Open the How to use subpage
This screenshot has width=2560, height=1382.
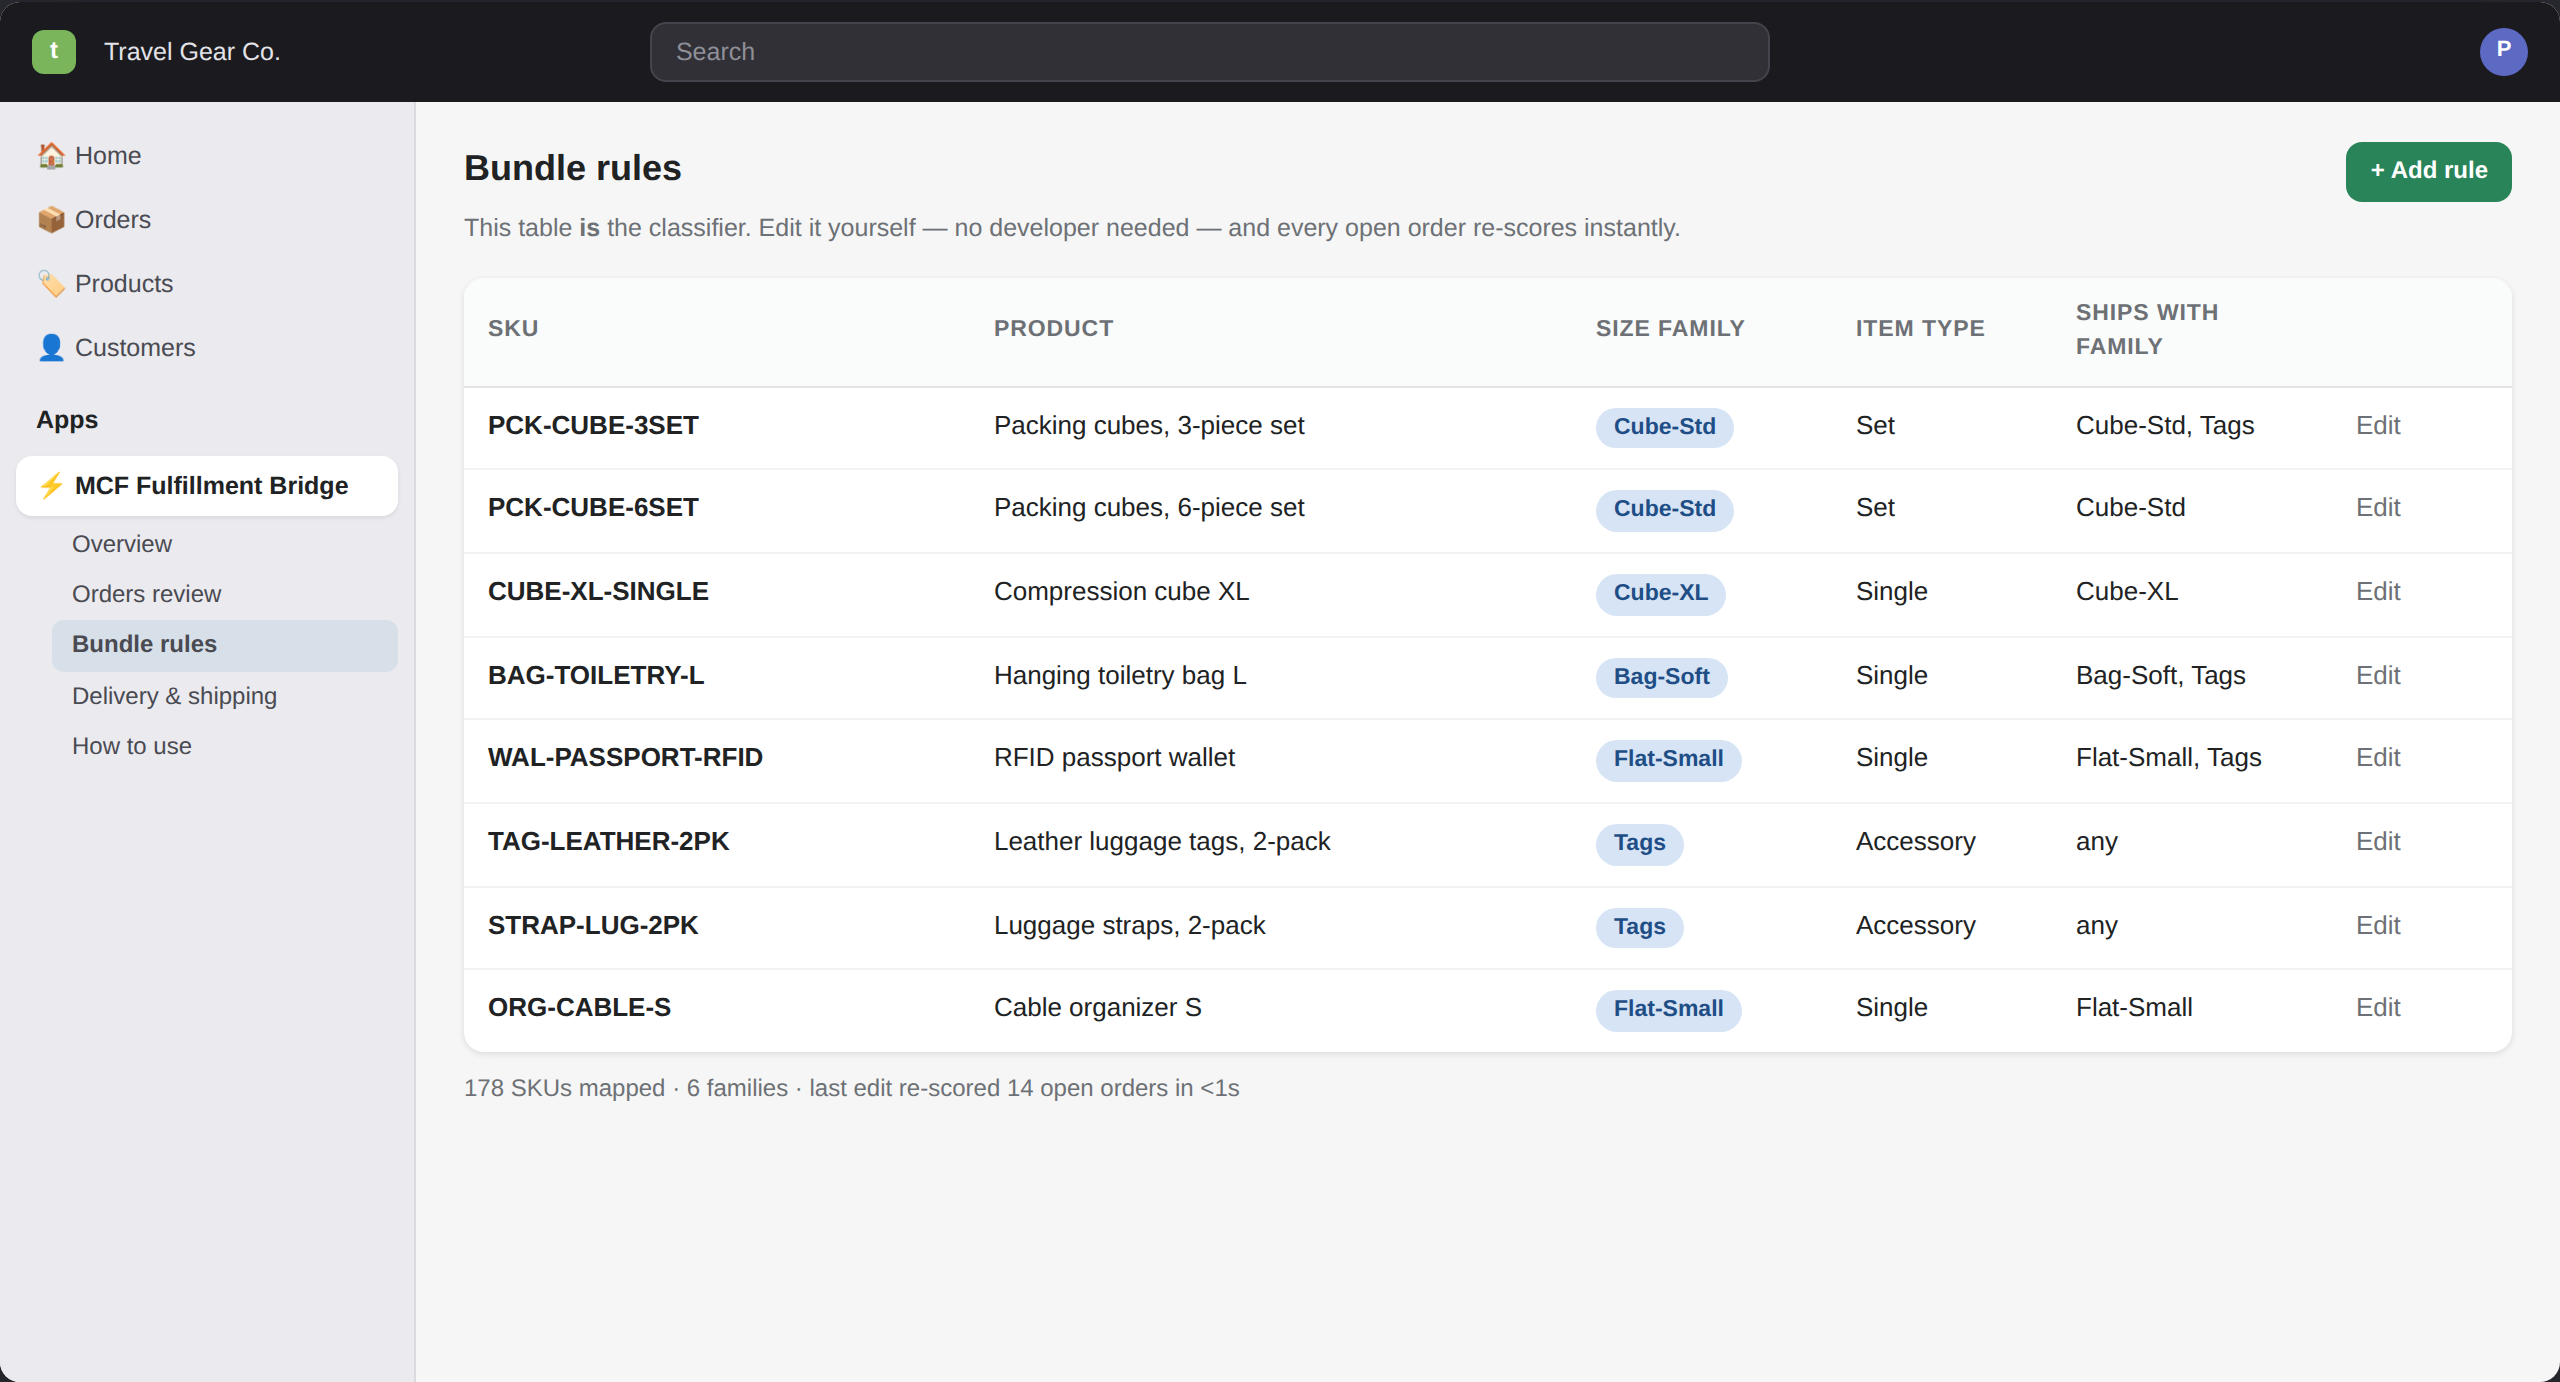(225, 746)
